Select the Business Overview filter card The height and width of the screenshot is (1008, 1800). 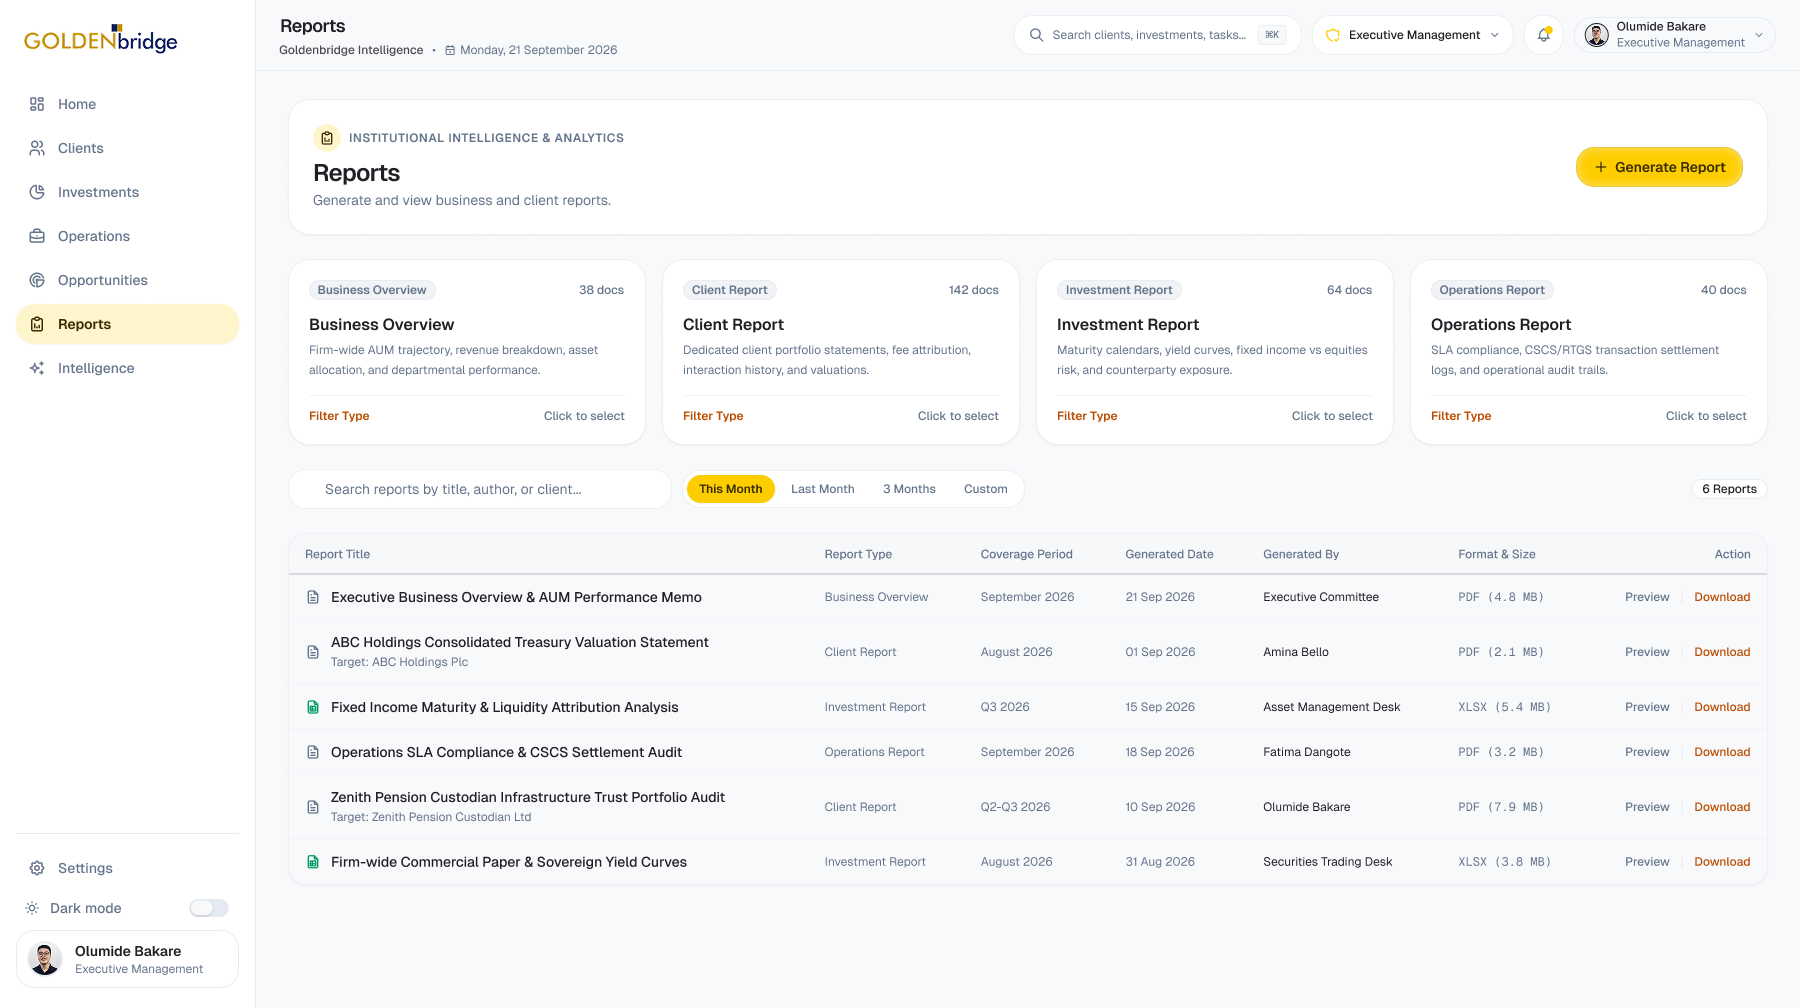pos(467,352)
